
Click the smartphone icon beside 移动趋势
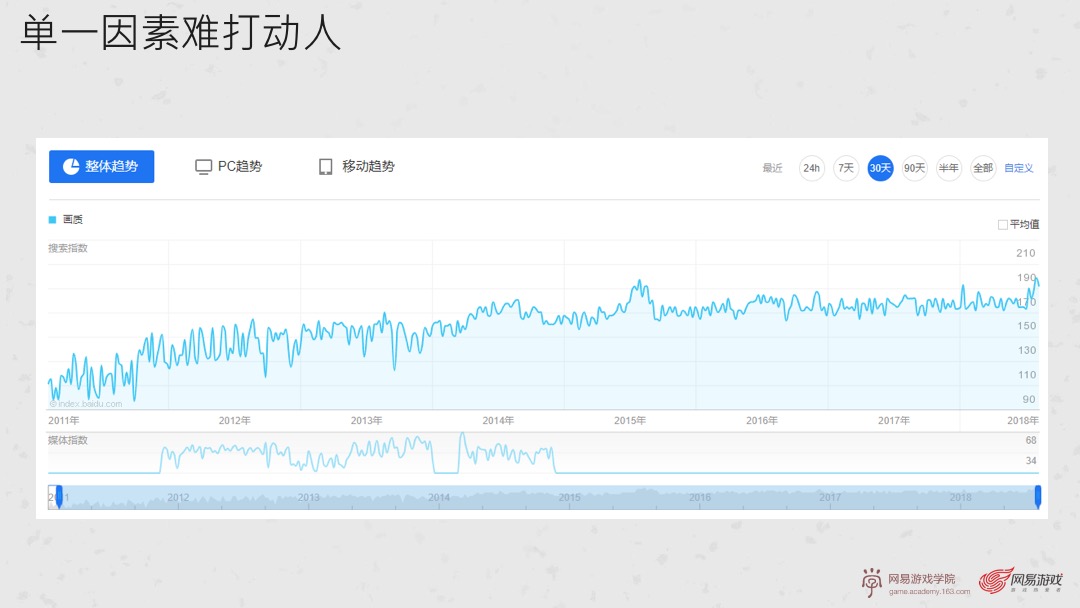point(324,166)
